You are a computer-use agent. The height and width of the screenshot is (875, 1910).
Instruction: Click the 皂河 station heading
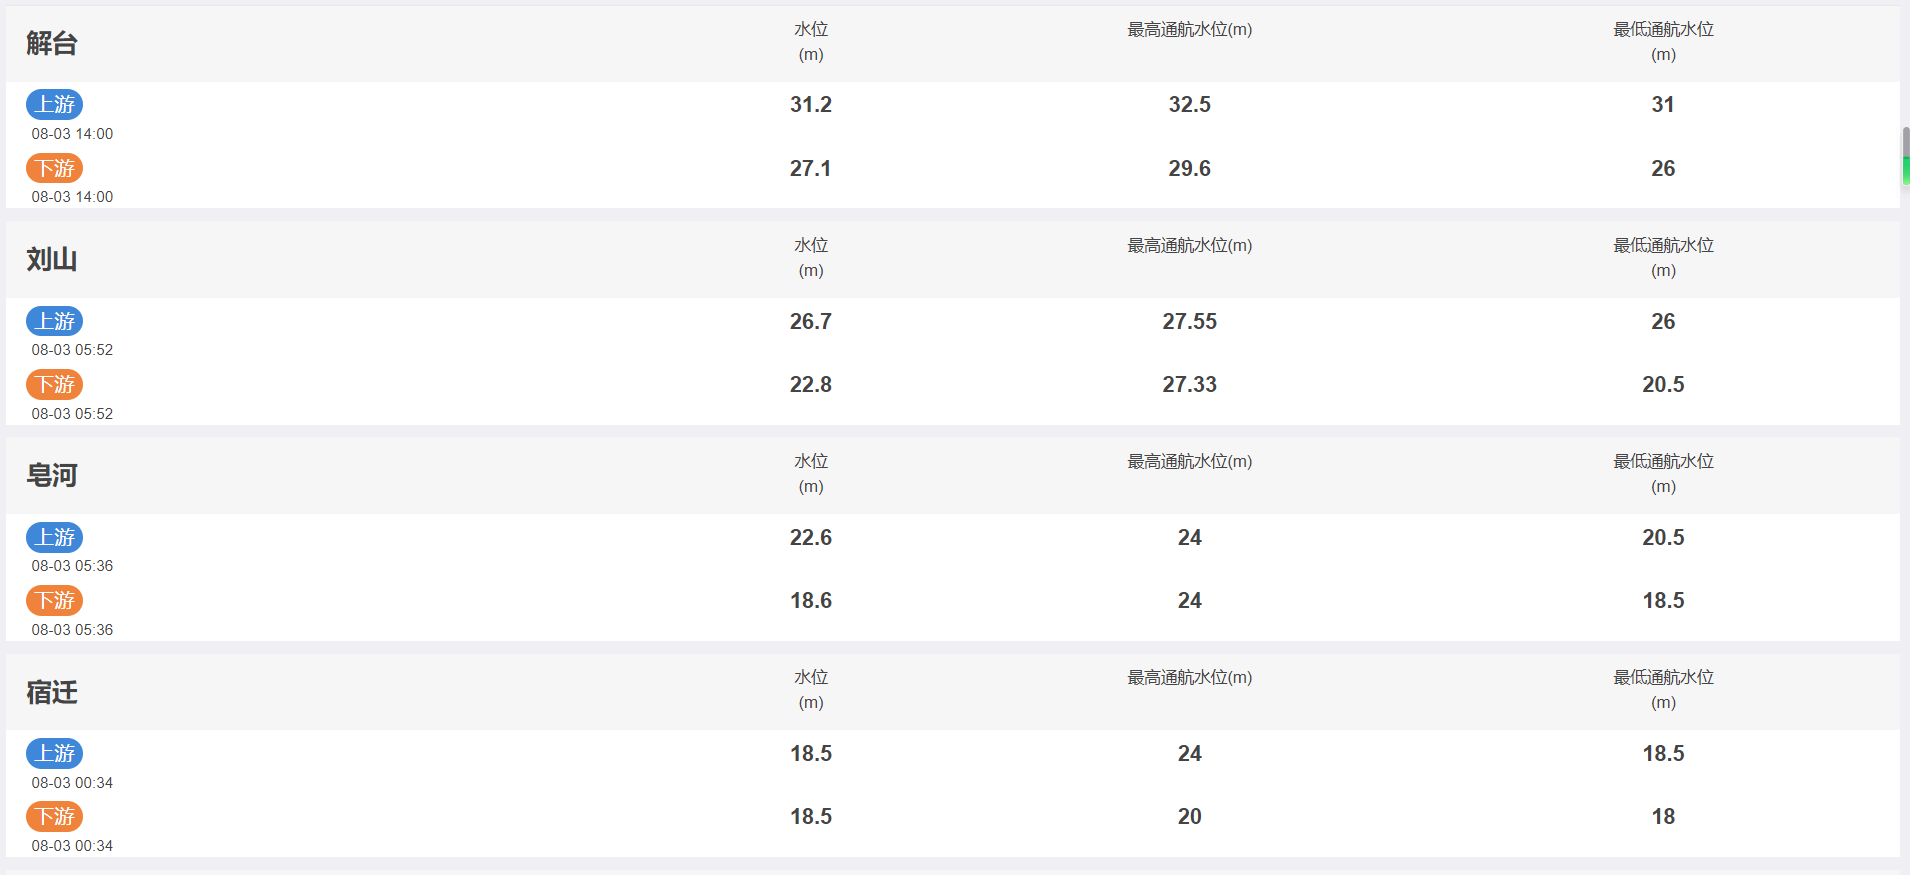point(52,475)
